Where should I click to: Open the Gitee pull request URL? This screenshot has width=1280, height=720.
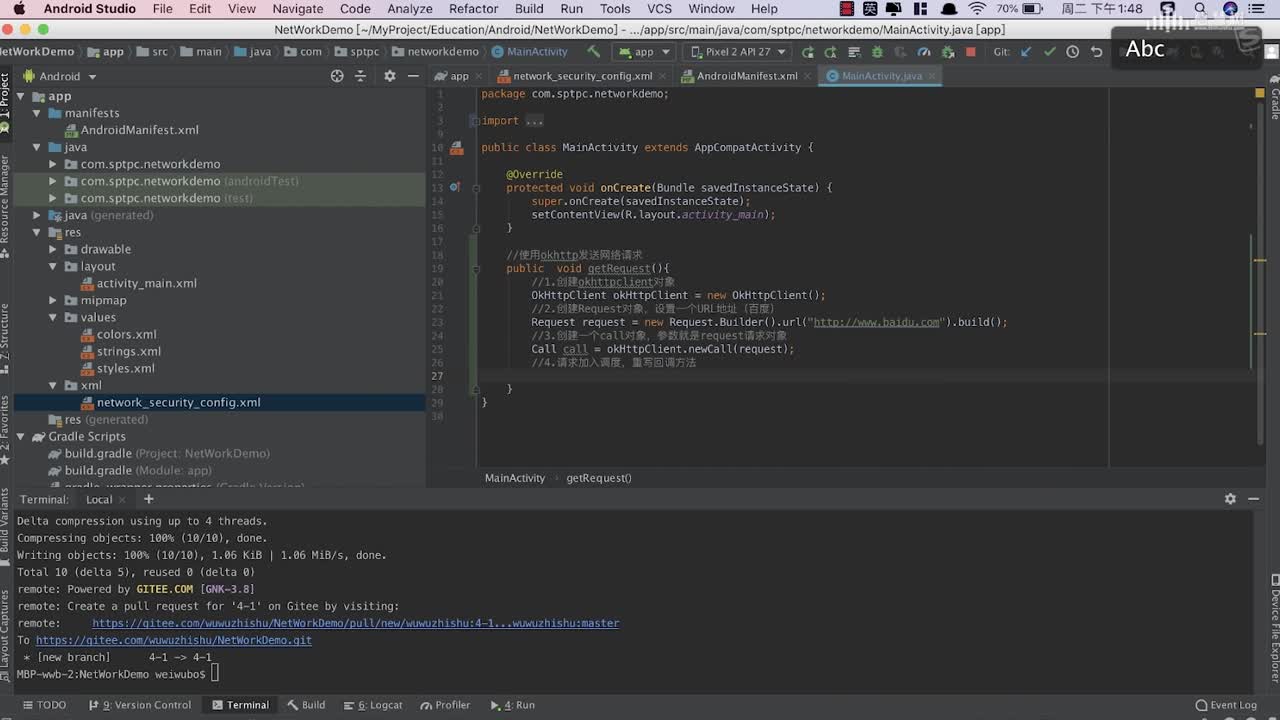click(356, 623)
